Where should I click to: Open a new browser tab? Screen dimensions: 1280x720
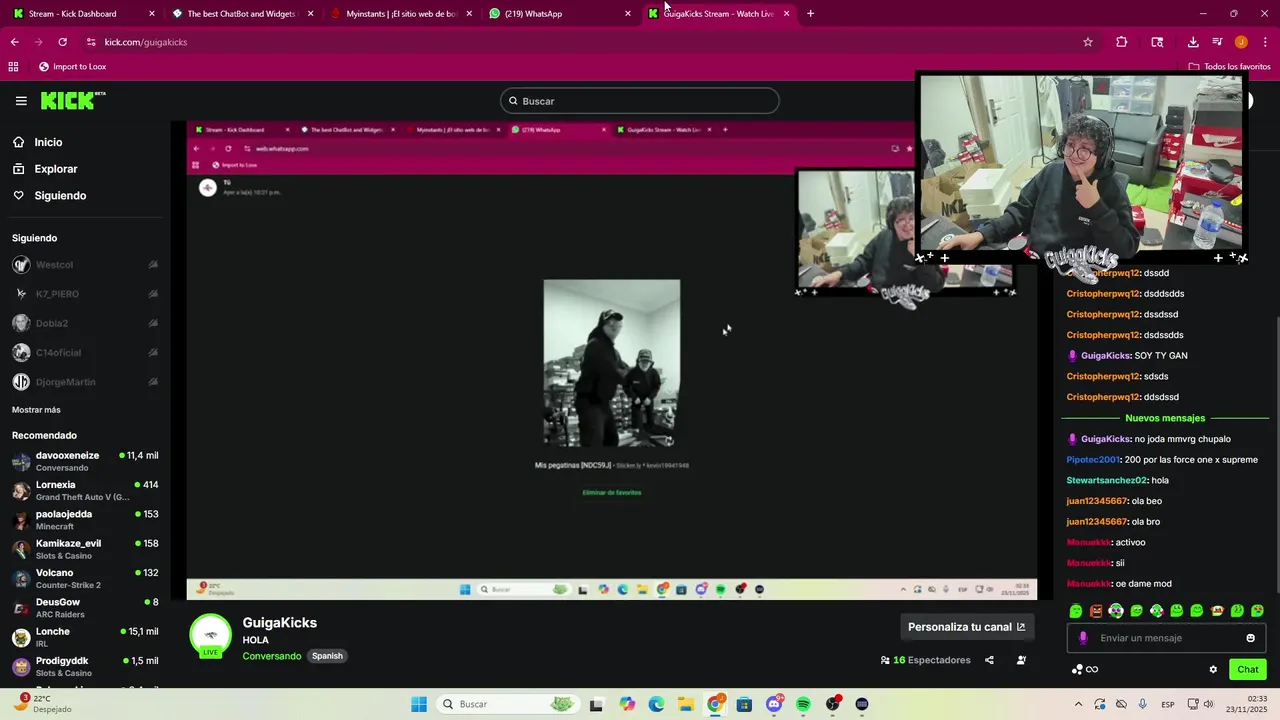[x=810, y=14]
